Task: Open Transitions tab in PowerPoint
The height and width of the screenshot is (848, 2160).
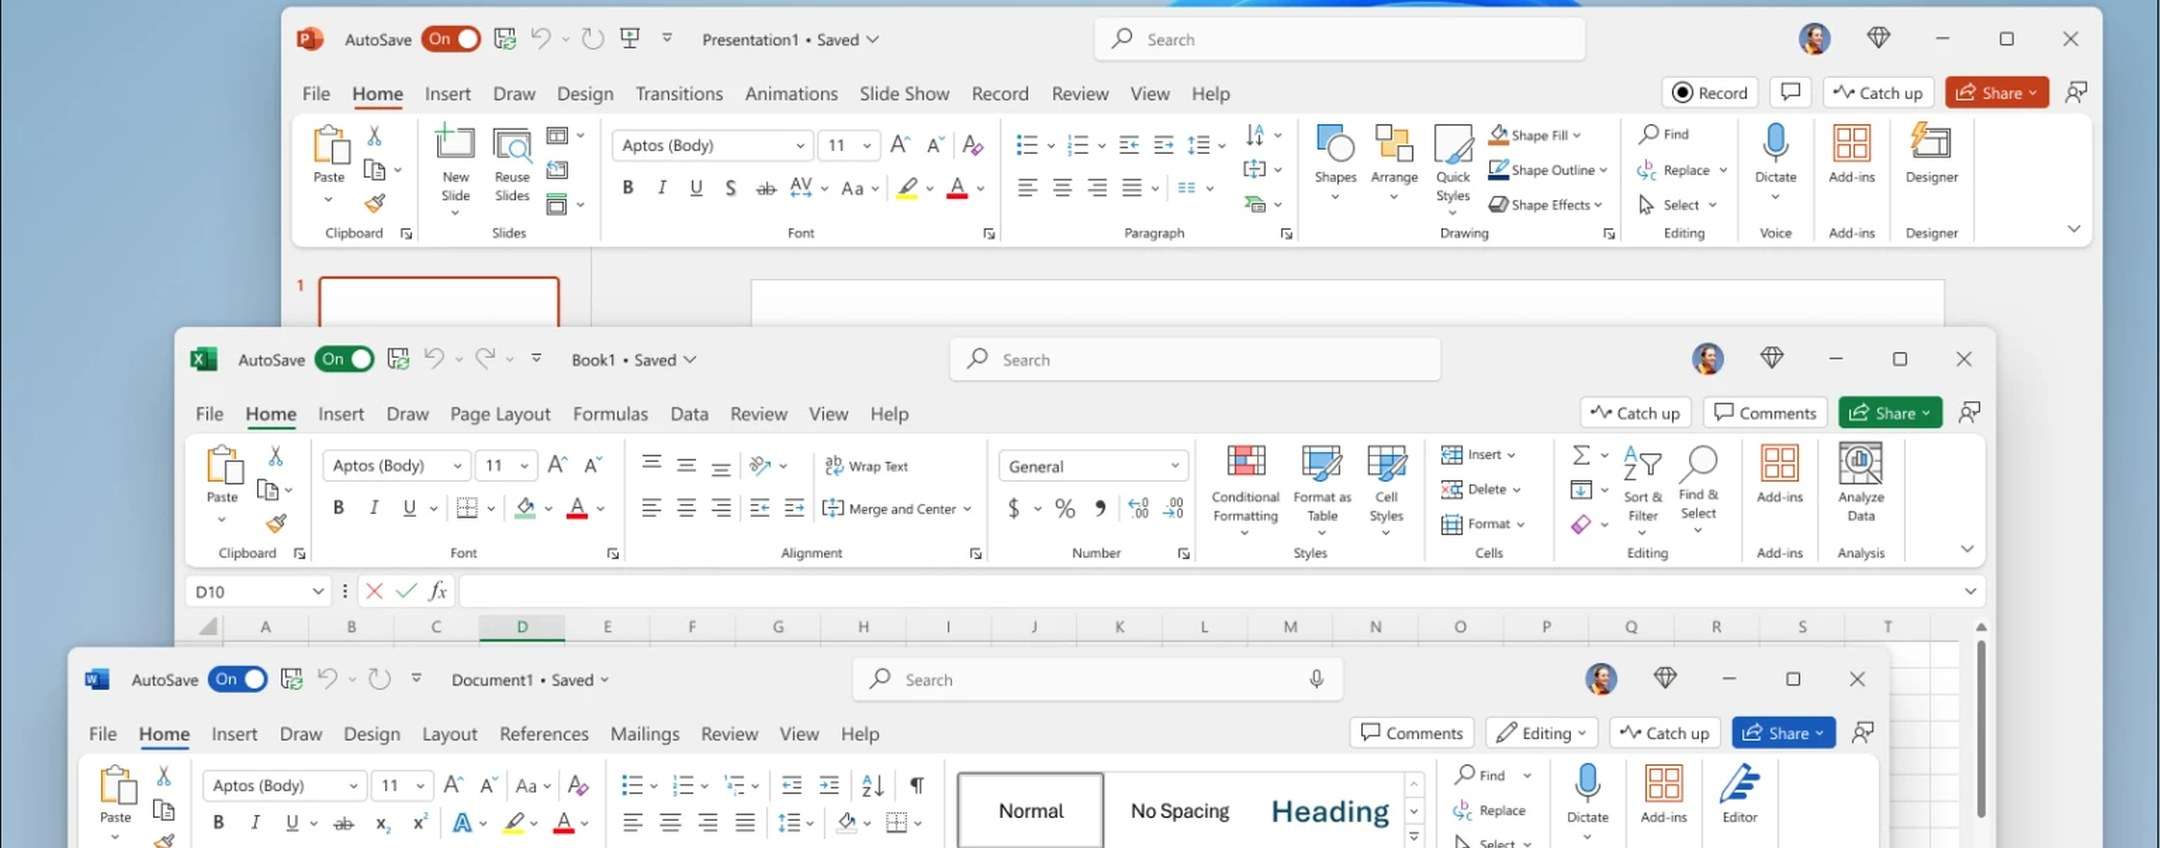Action: pos(679,93)
